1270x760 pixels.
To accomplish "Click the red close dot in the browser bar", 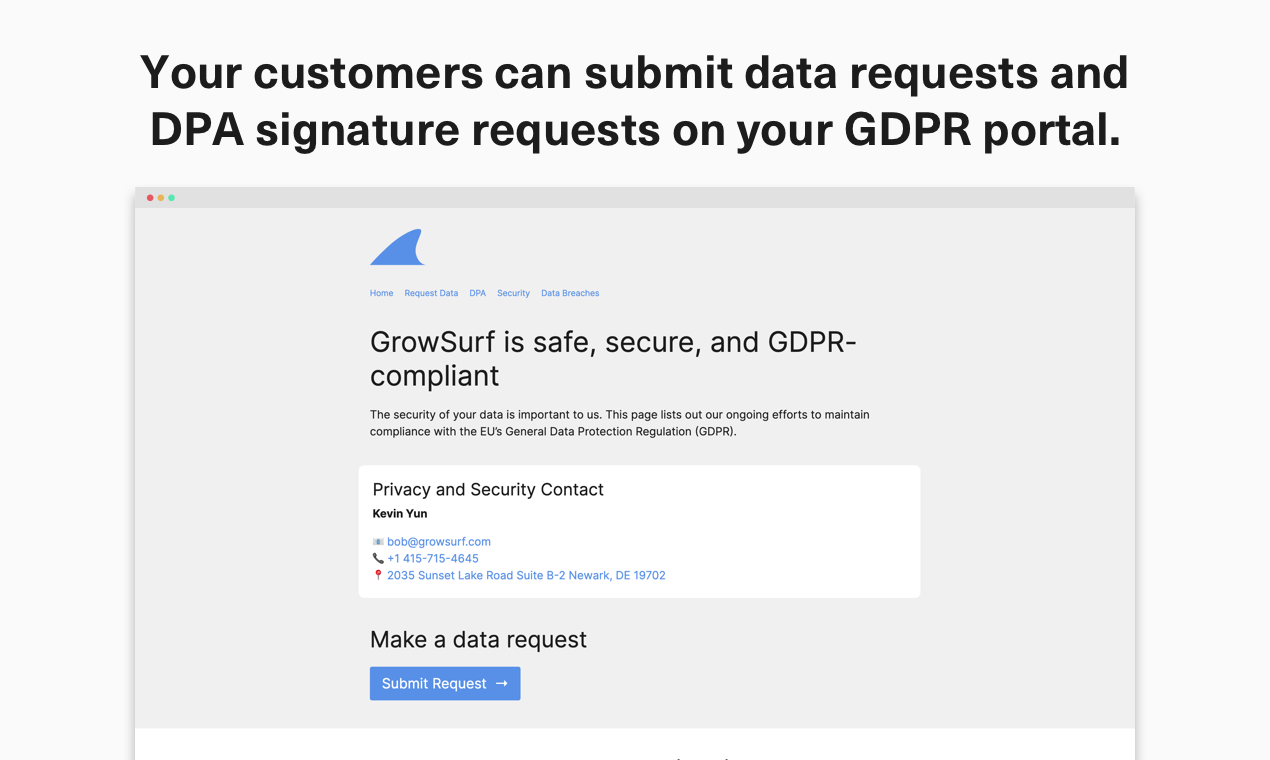I will pos(150,198).
